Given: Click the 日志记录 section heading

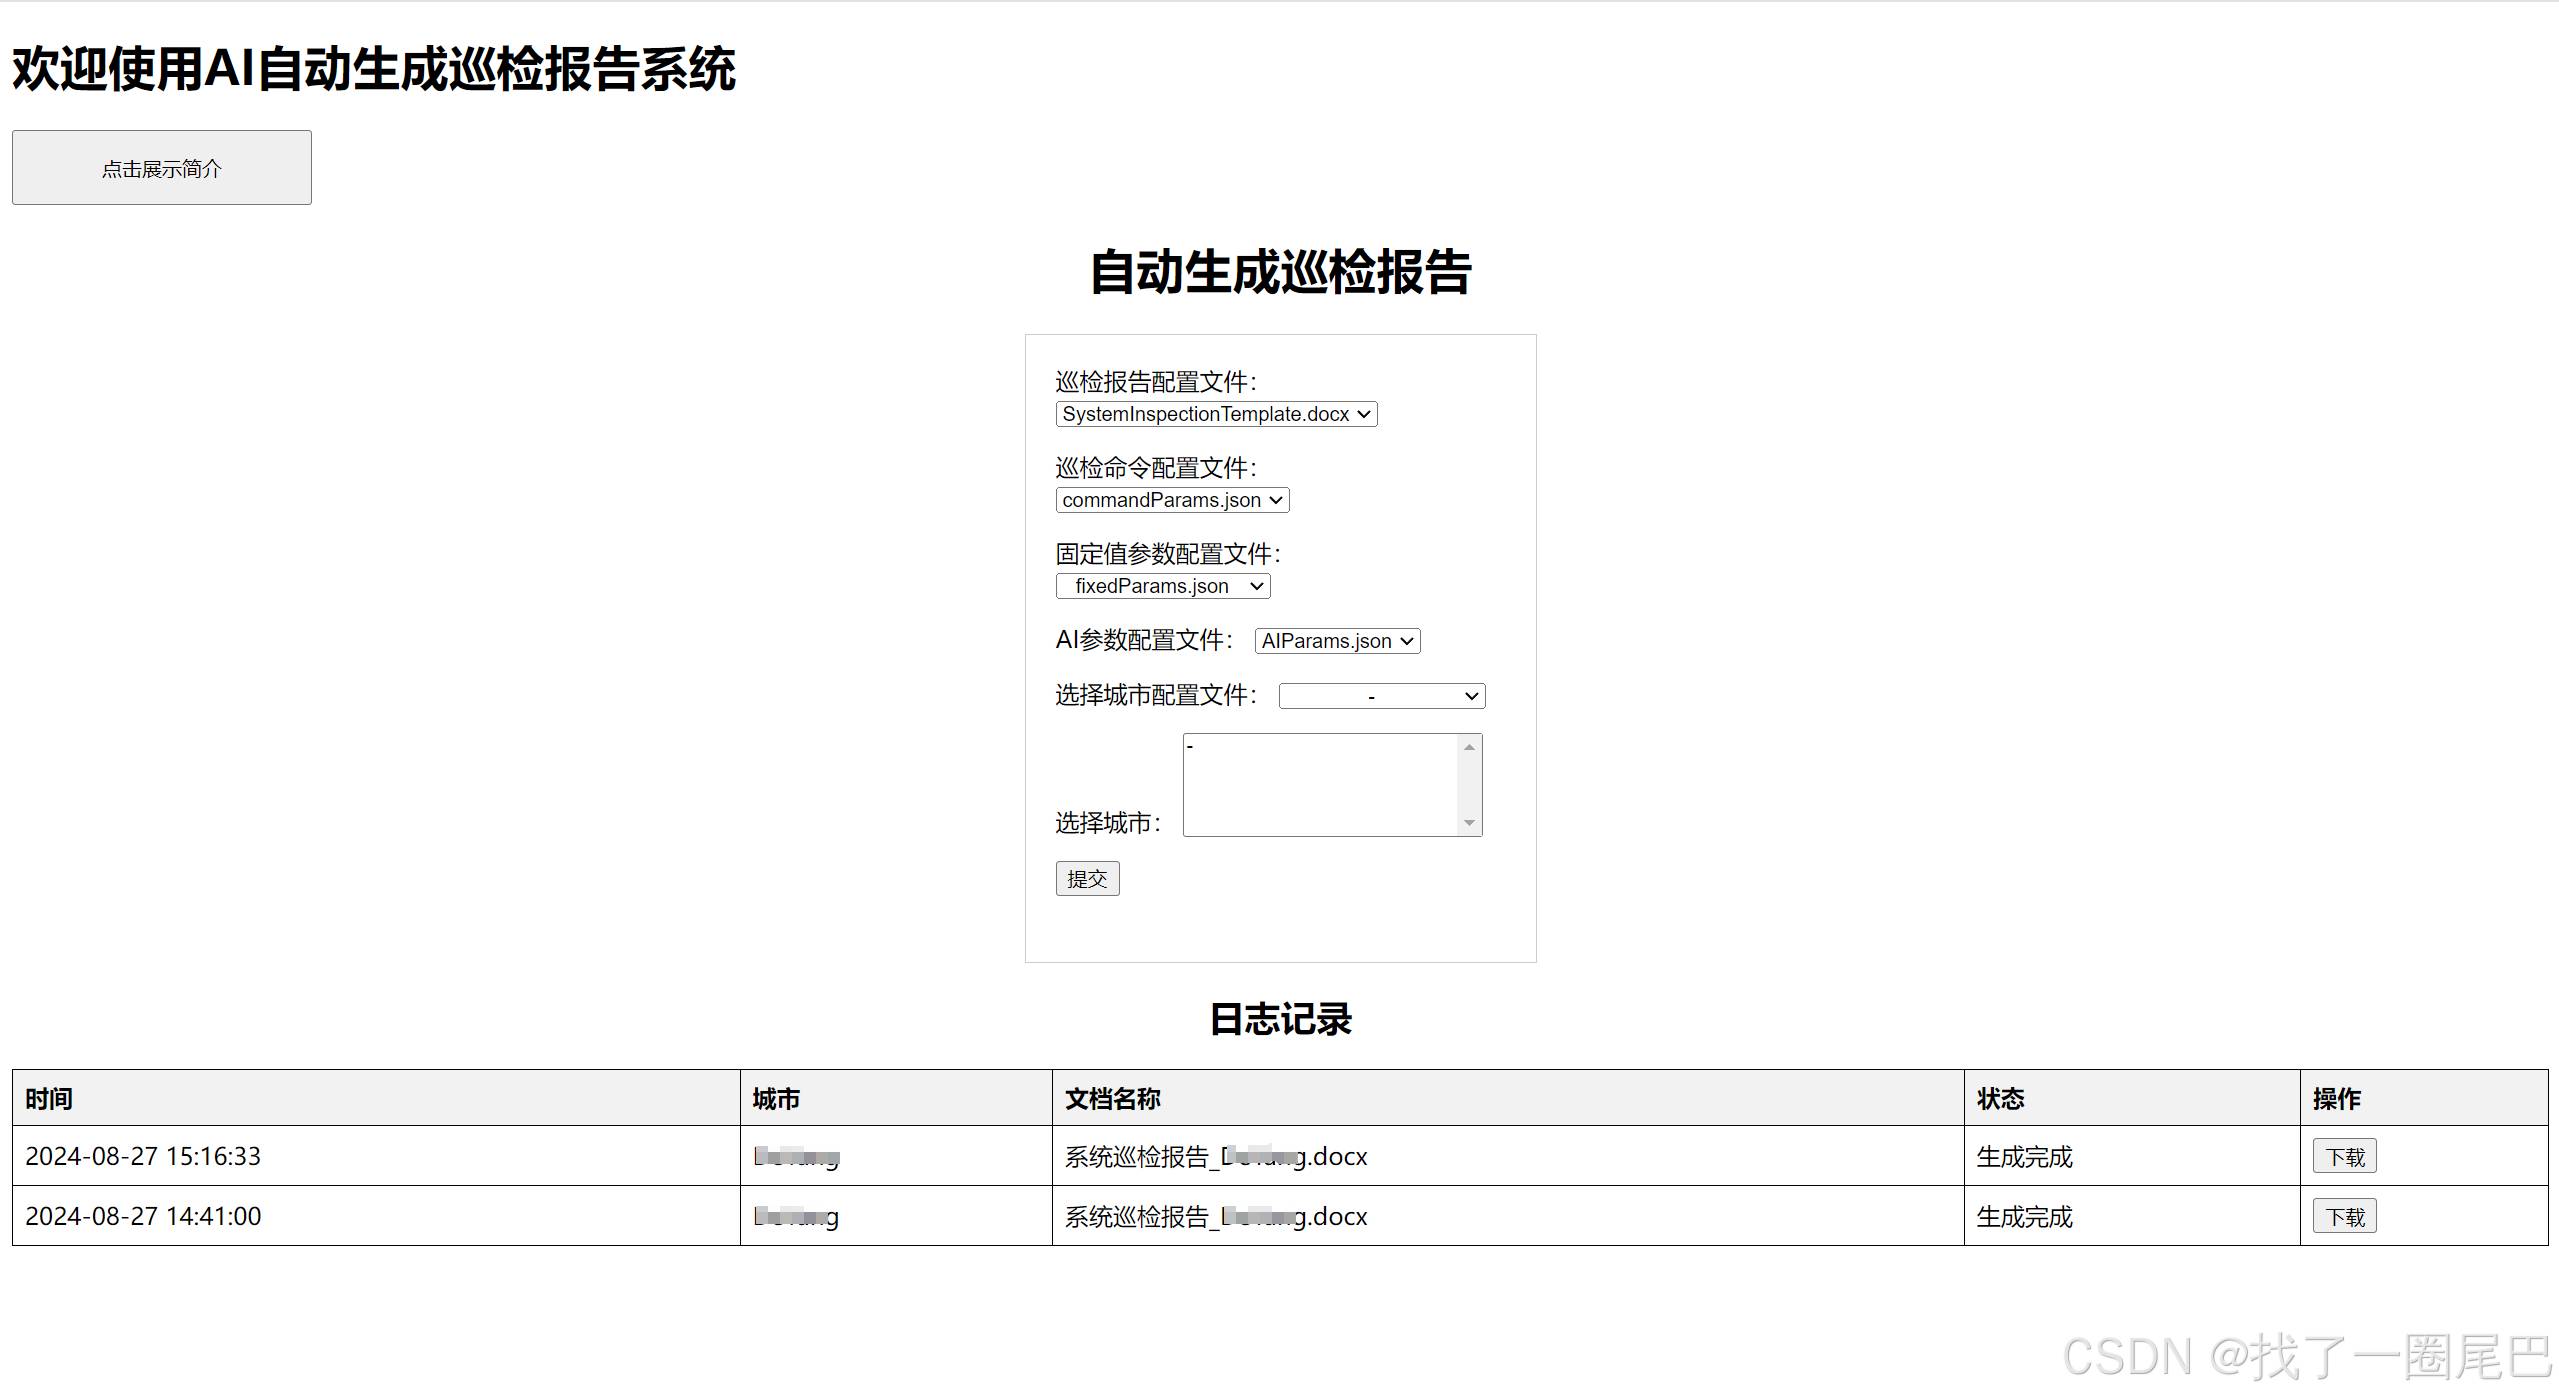Looking at the screenshot, I should tap(1280, 1019).
